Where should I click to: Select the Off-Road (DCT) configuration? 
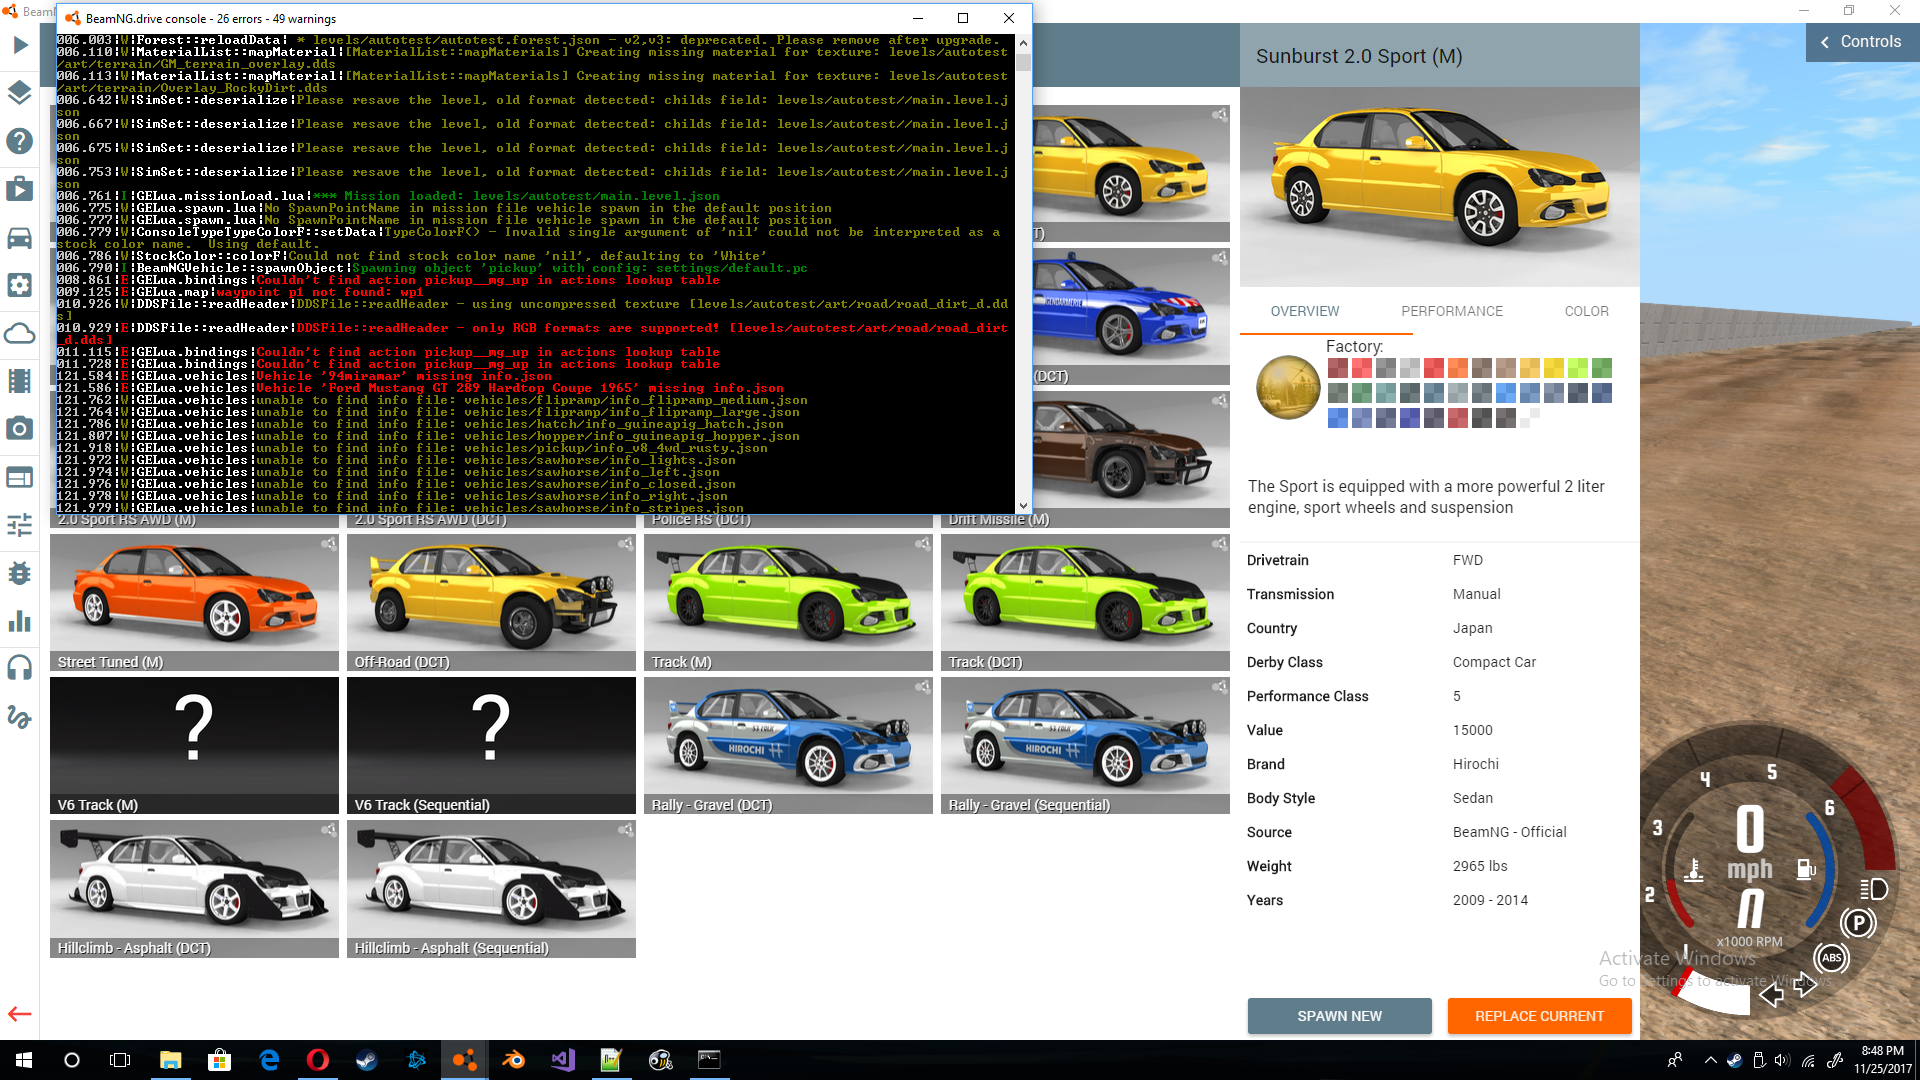[491, 602]
